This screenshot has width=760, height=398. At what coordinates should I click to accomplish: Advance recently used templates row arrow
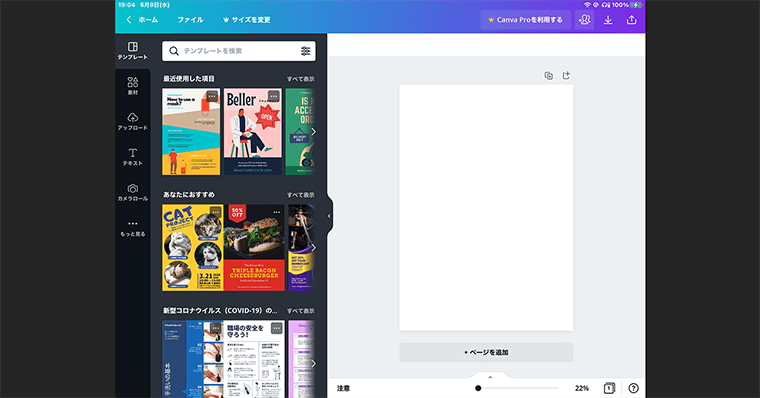[314, 132]
